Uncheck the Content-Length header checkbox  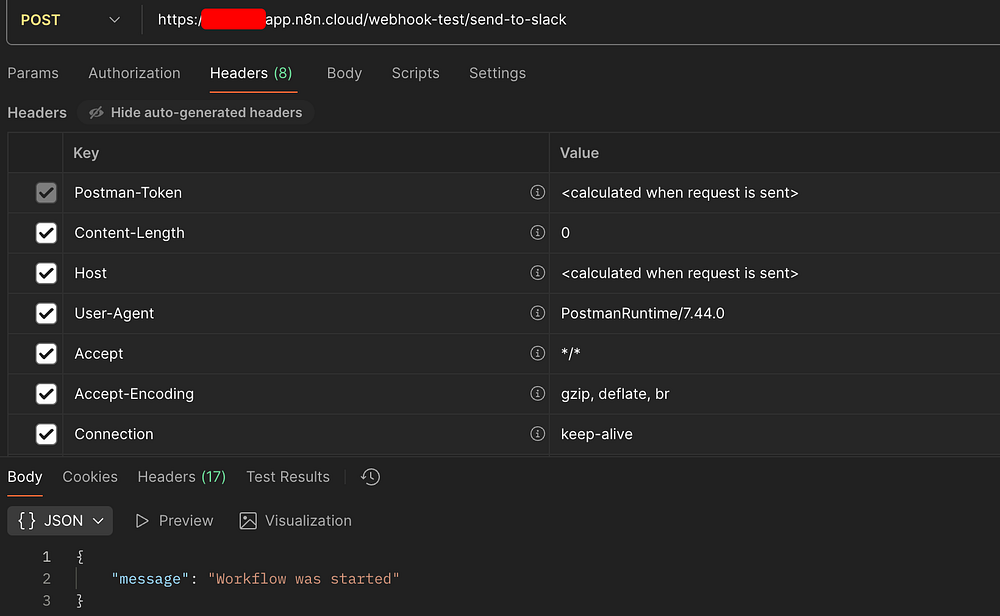click(x=46, y=233)
